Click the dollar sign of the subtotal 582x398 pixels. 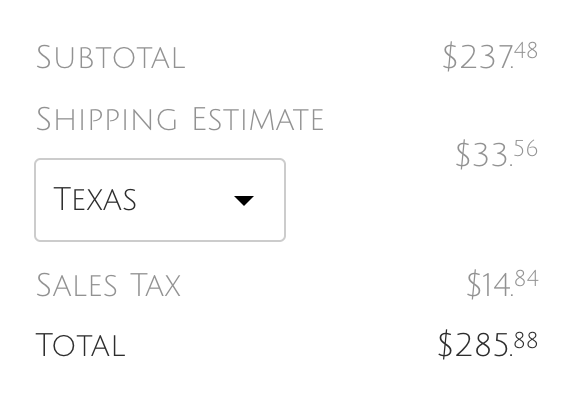[x=450, y=56]
